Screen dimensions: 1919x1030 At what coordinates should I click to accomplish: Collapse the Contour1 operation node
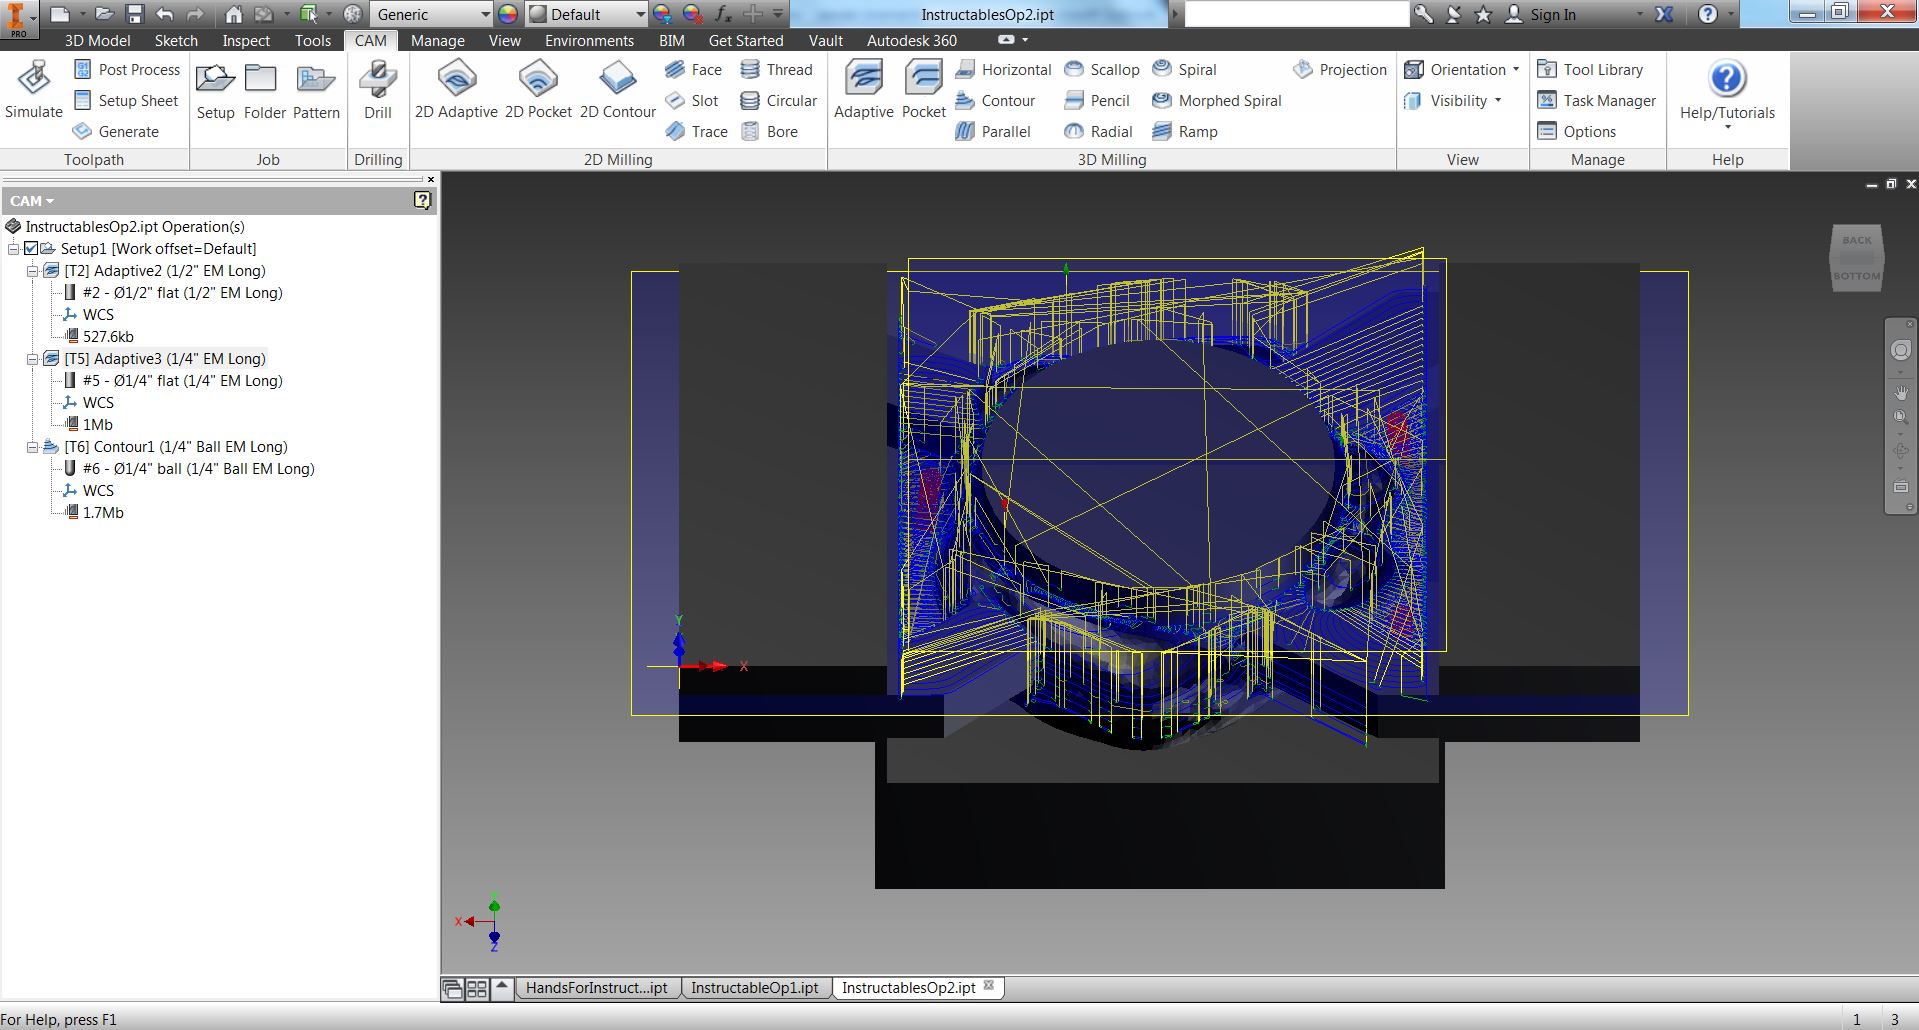[x=32, y=446]
